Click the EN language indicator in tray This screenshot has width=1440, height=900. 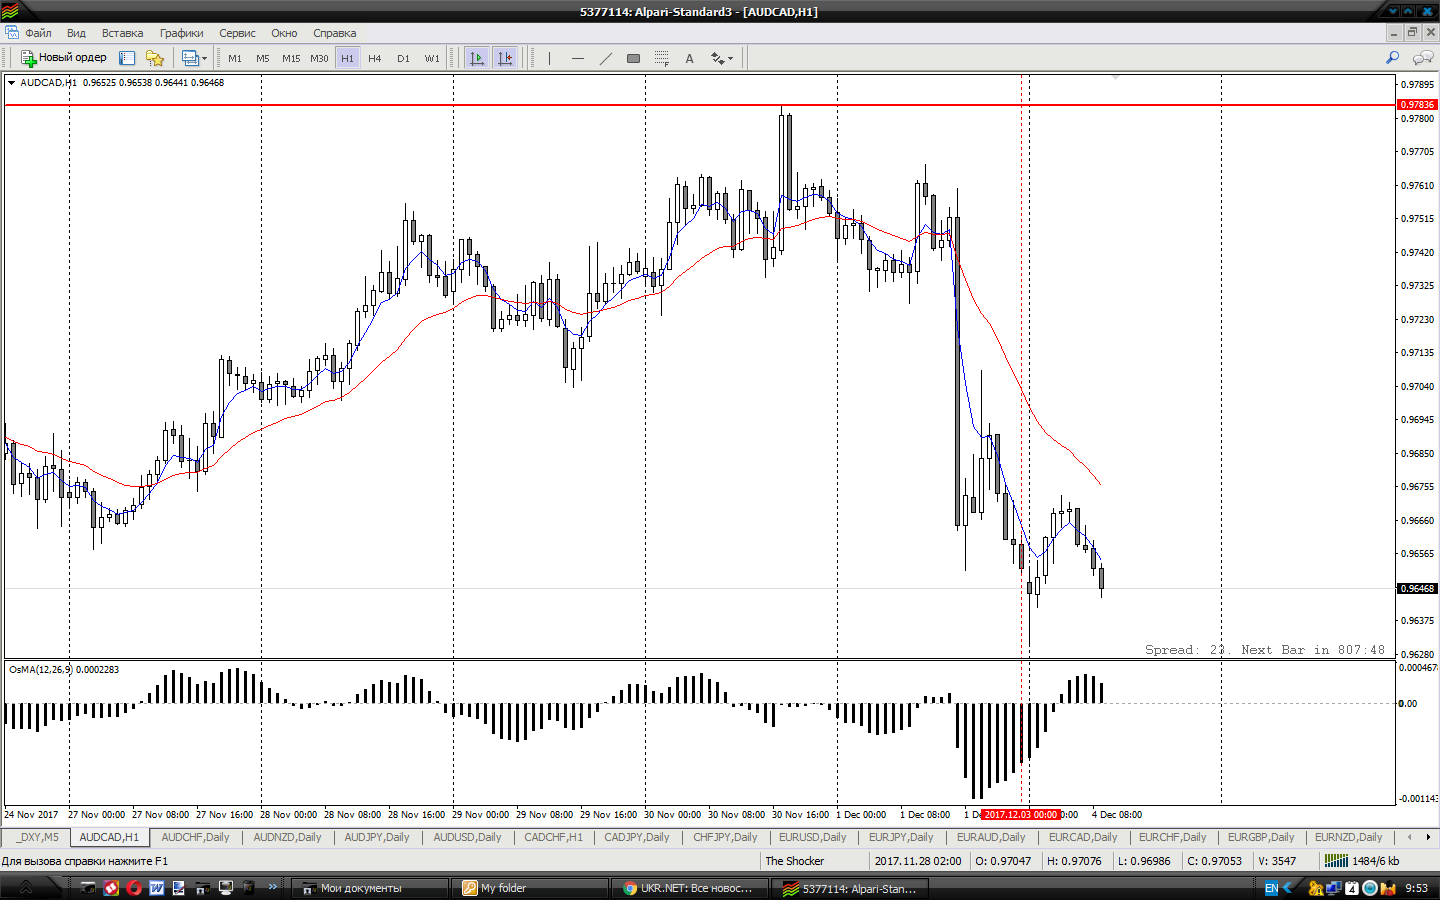point(1271,888)
